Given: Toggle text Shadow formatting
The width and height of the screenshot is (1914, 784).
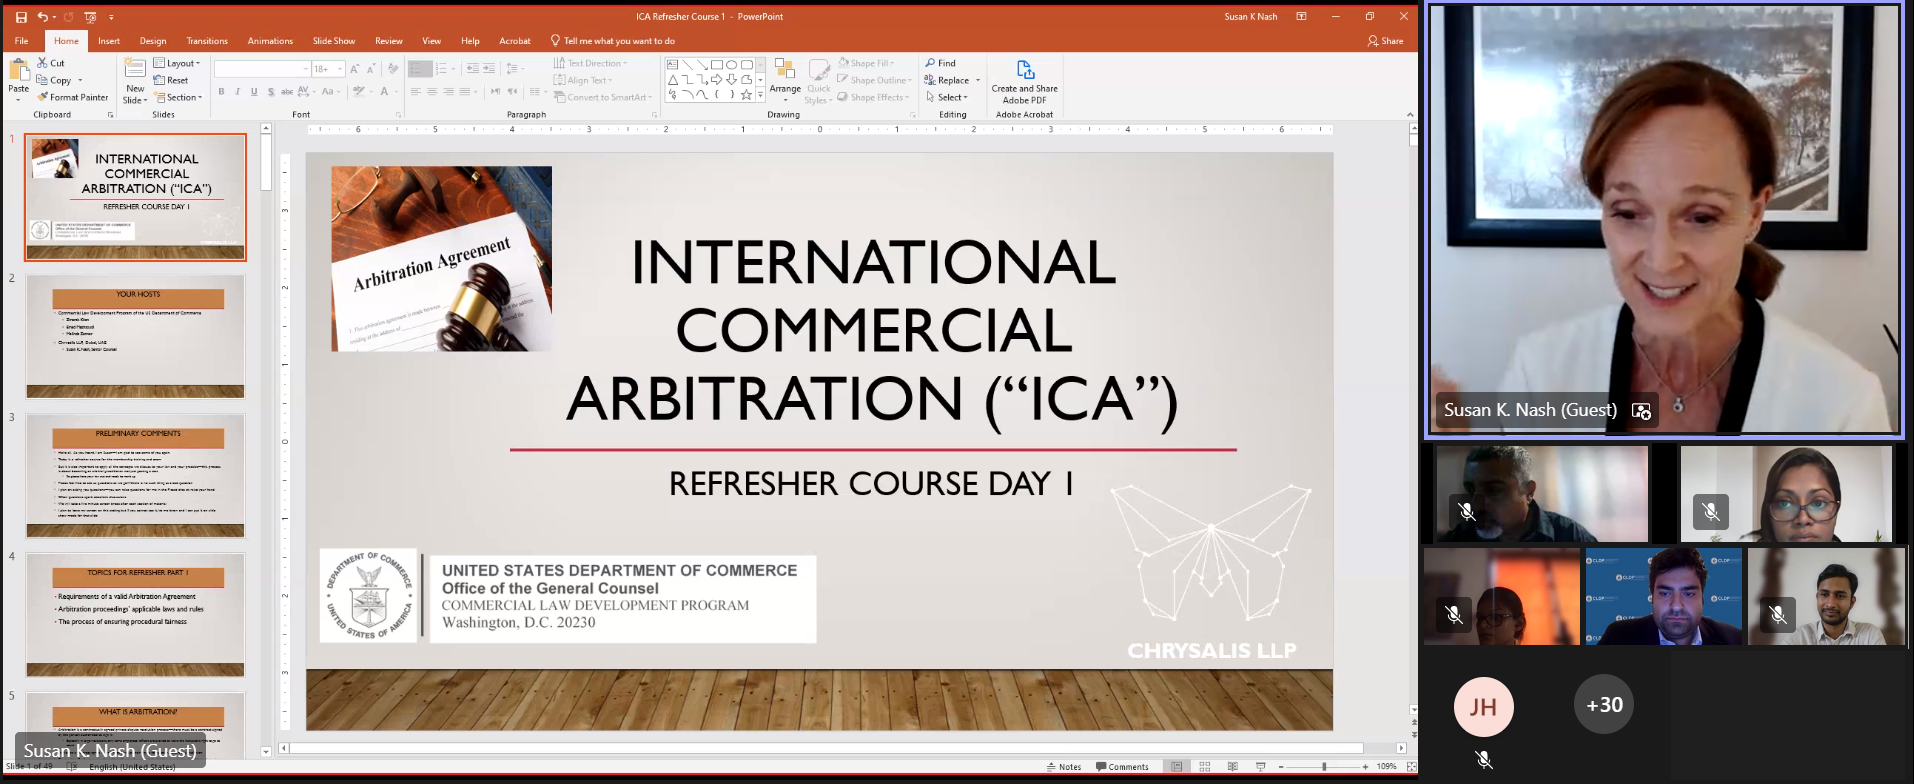Looking at the screenshot, I should 270,92.
